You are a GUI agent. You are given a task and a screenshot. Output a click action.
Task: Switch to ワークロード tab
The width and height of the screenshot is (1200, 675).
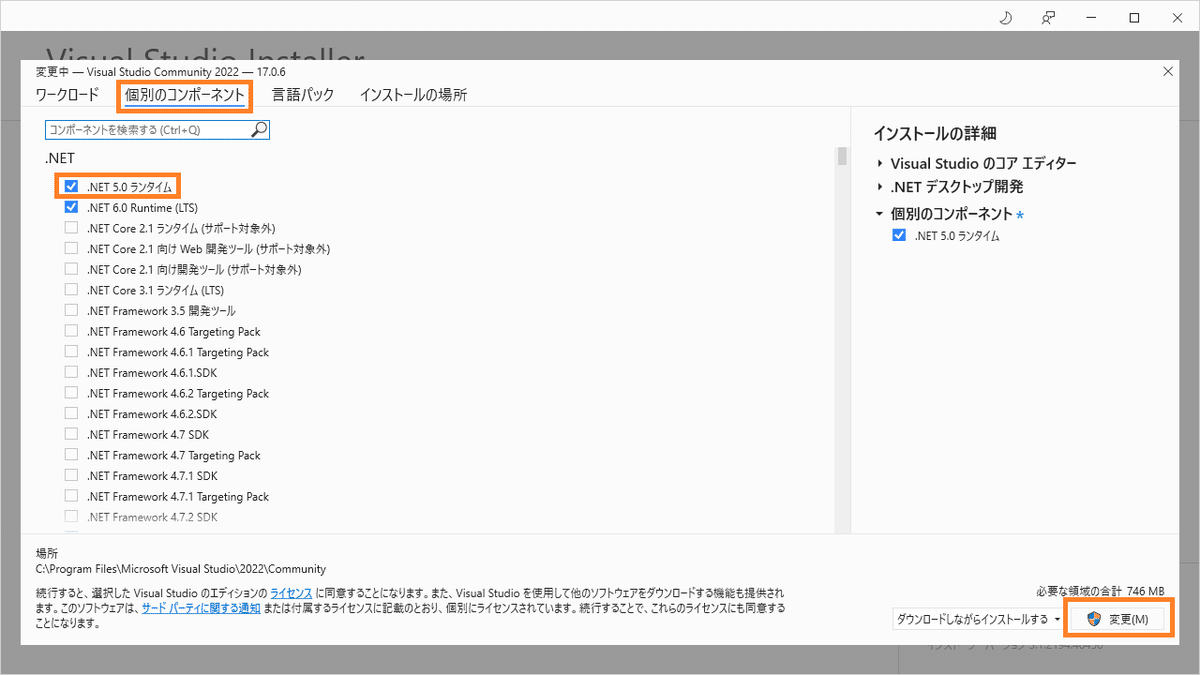67,95
